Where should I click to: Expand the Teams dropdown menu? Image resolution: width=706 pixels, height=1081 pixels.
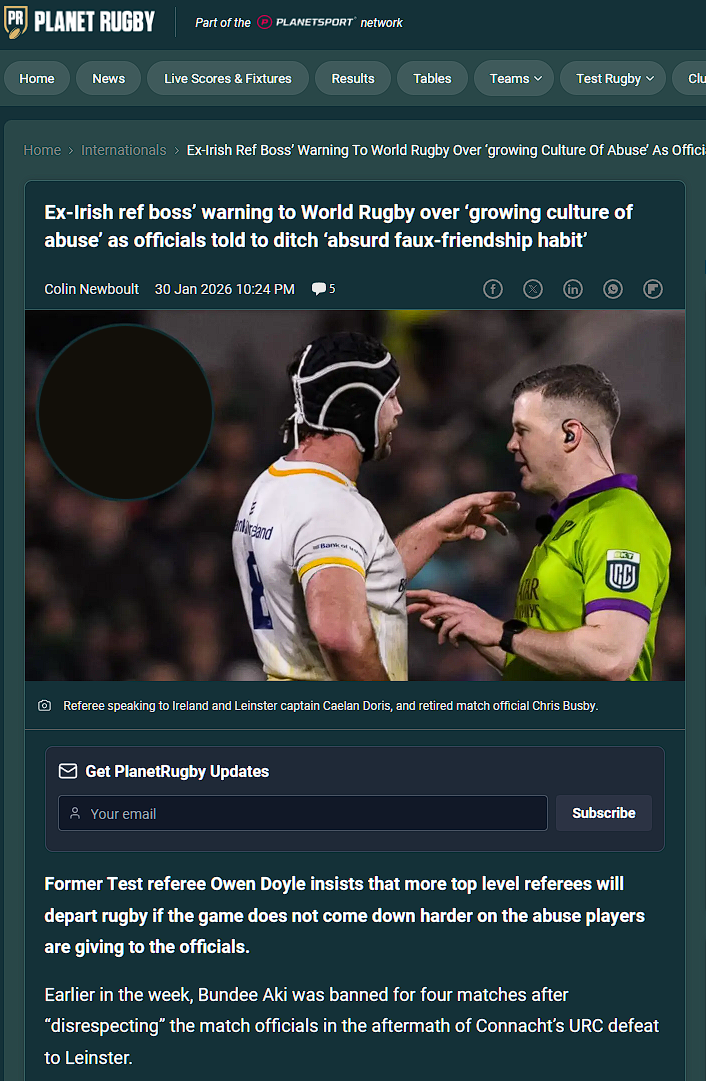[x=515, y=79]
